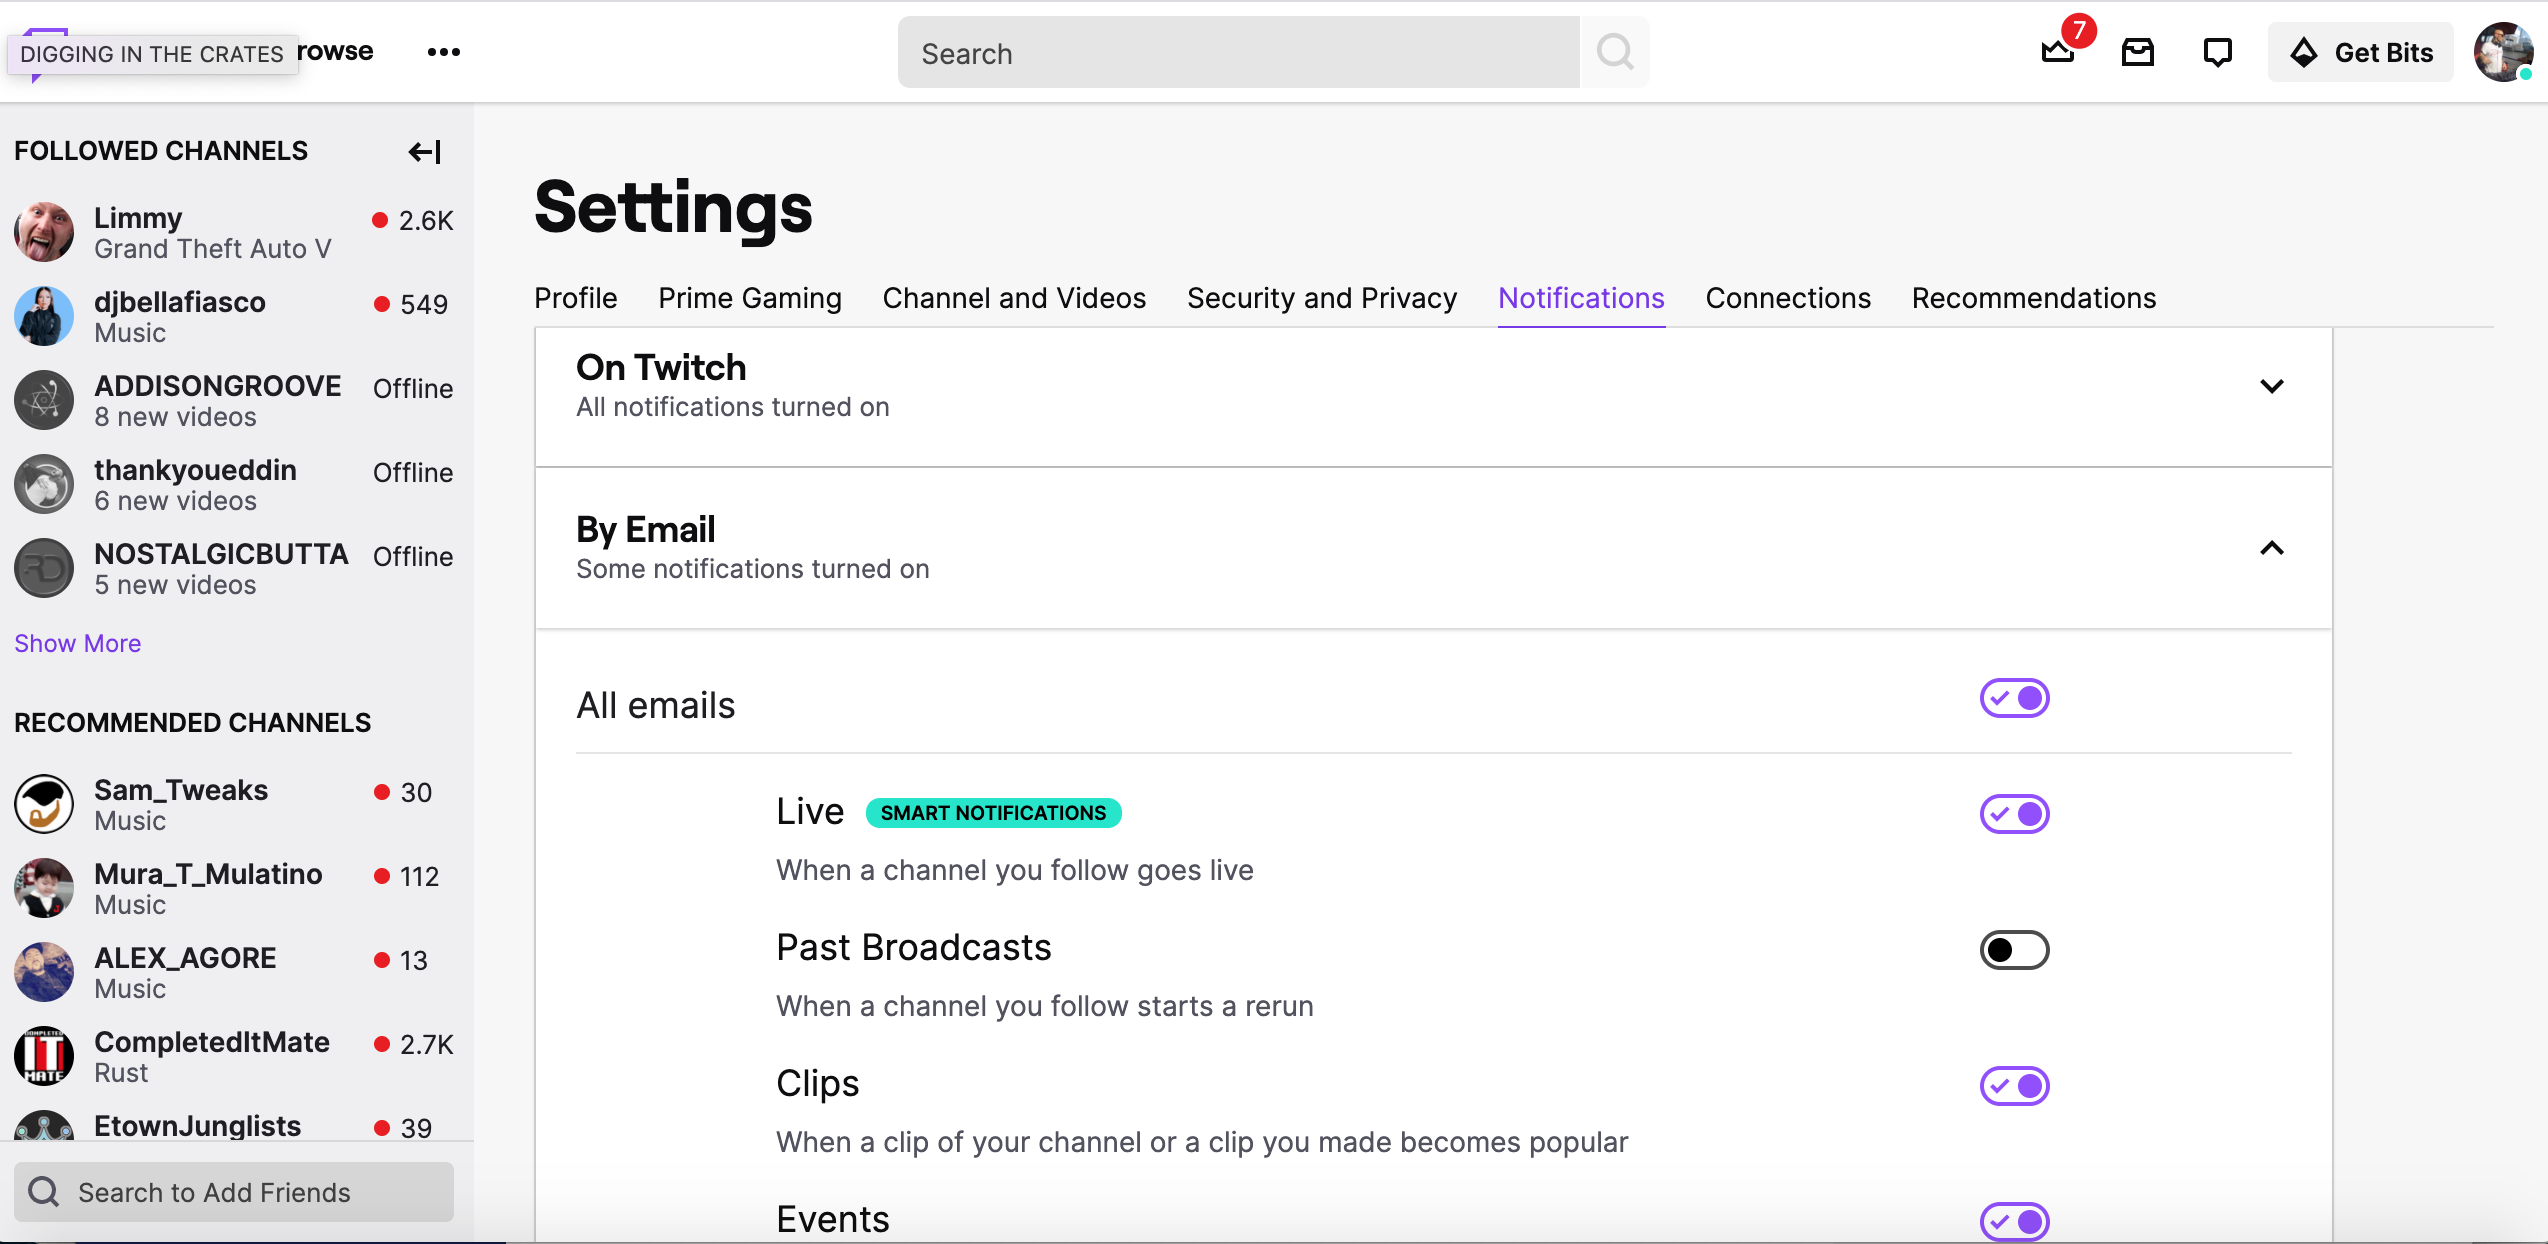Open djbellafiasco's channel name link
Image resolution: width=2548 pixels, height=1244 pixels.
pyautogui.click(x=180, y=302)
